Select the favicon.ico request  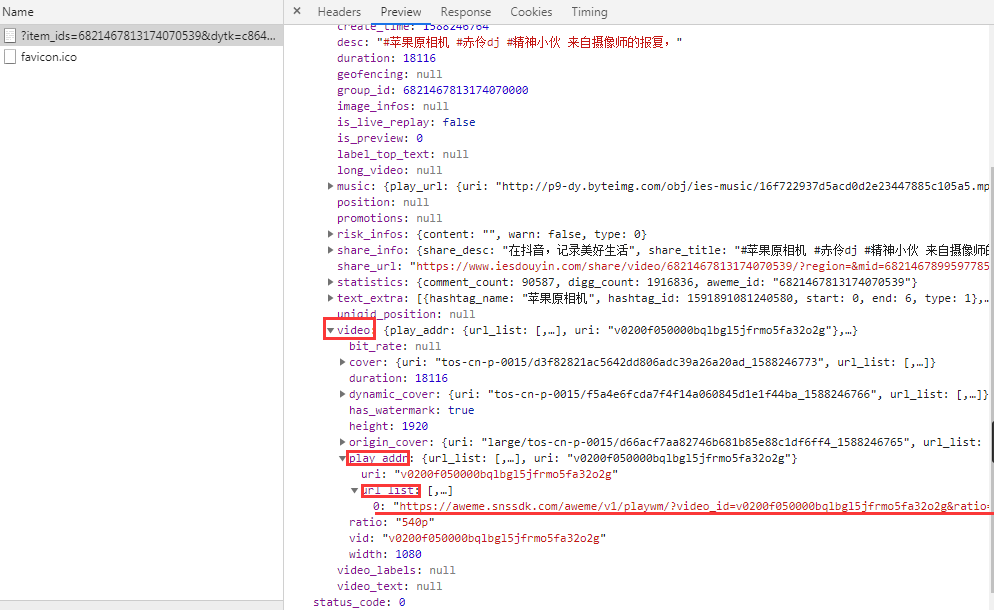coord(141,57)
